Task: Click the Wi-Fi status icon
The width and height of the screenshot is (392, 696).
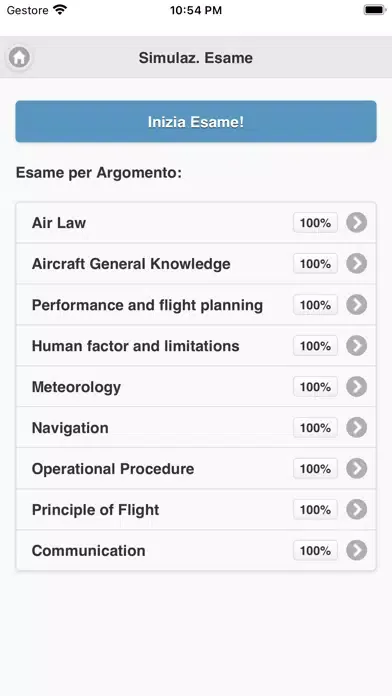Action: (59, 10)
